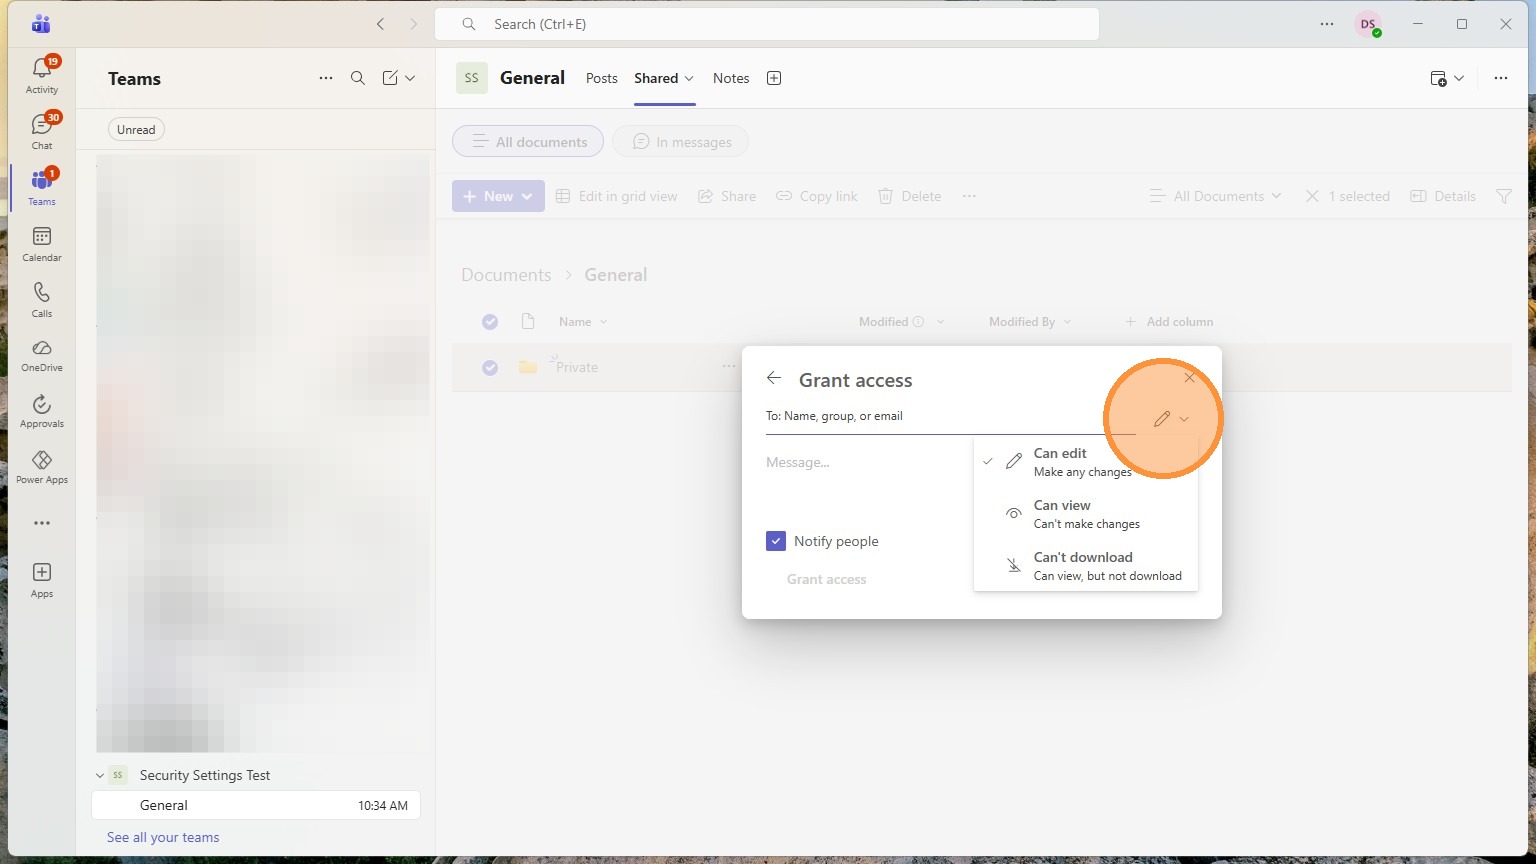Click Copy link in toolbar
This screenshot has width=1536, height=864.
click(x=817, y=196)
